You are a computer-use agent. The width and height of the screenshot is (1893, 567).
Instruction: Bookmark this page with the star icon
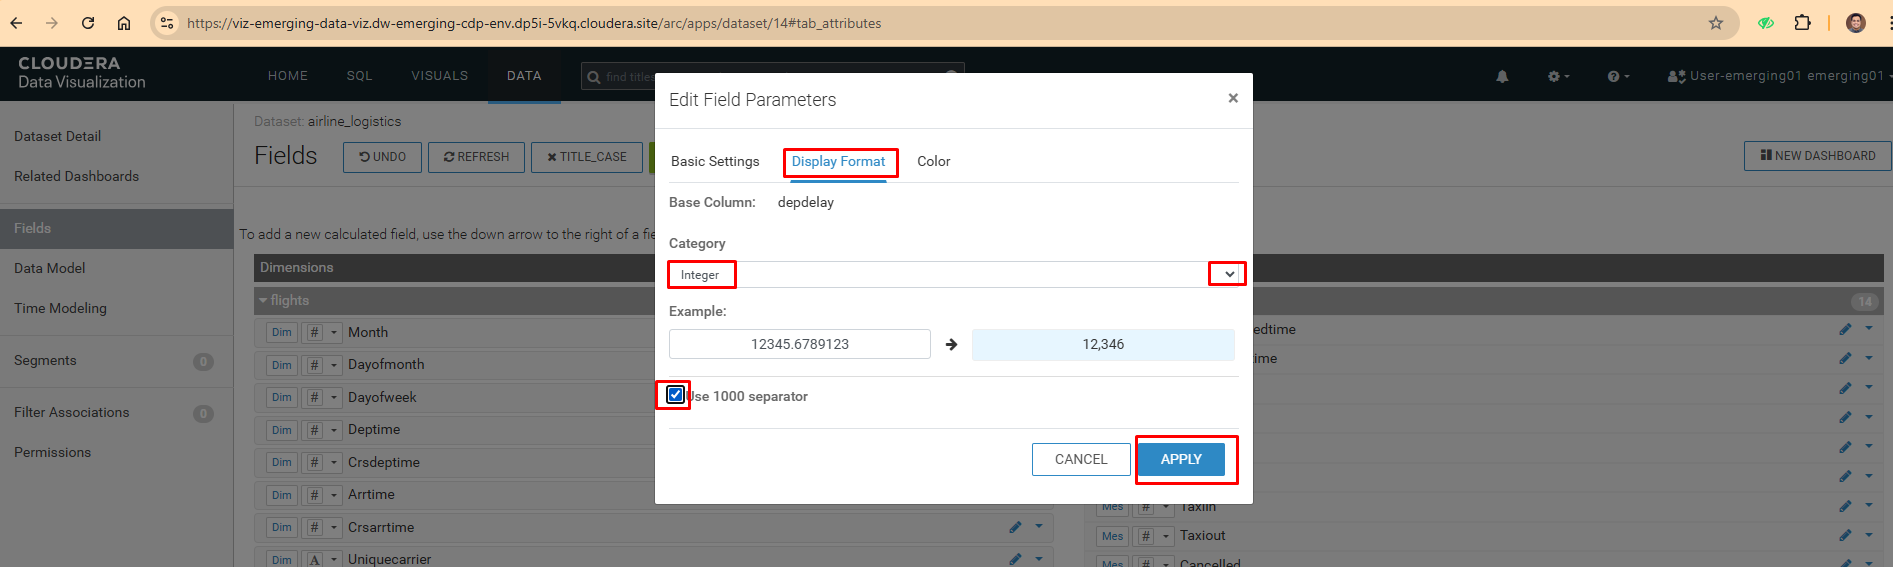click(1716, 23)
